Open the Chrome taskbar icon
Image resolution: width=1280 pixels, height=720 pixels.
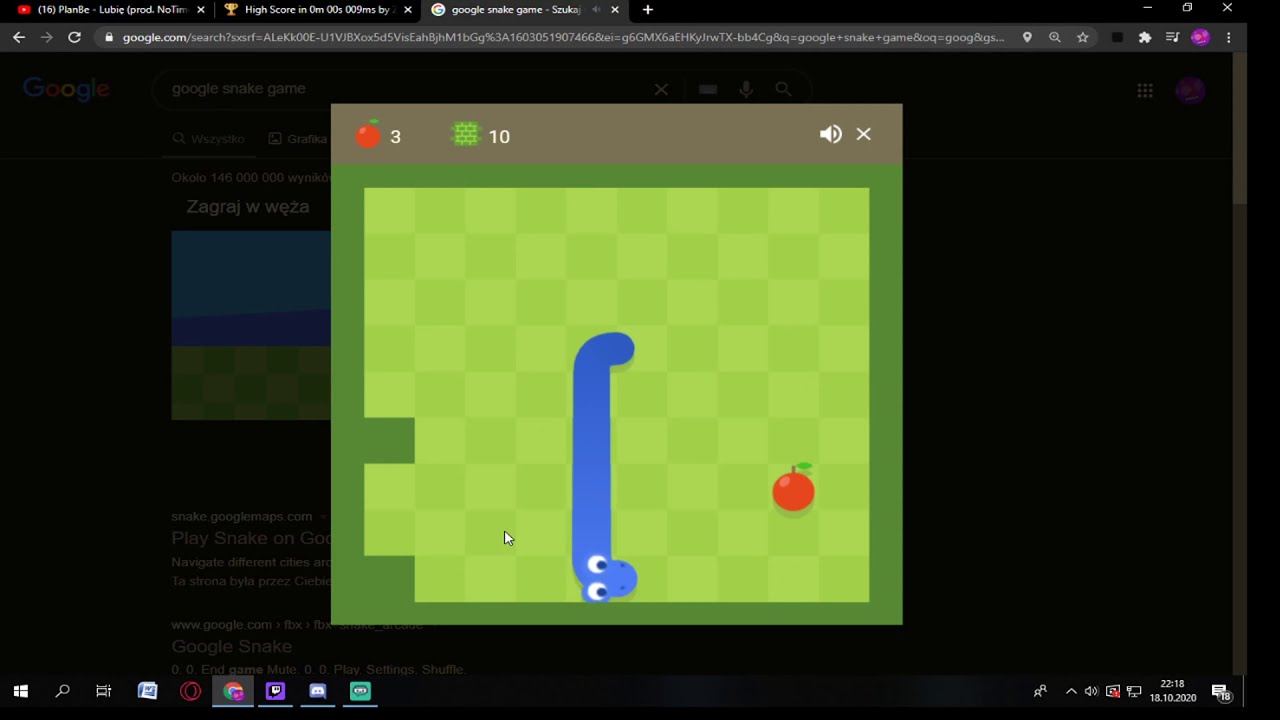click(233, 691)
